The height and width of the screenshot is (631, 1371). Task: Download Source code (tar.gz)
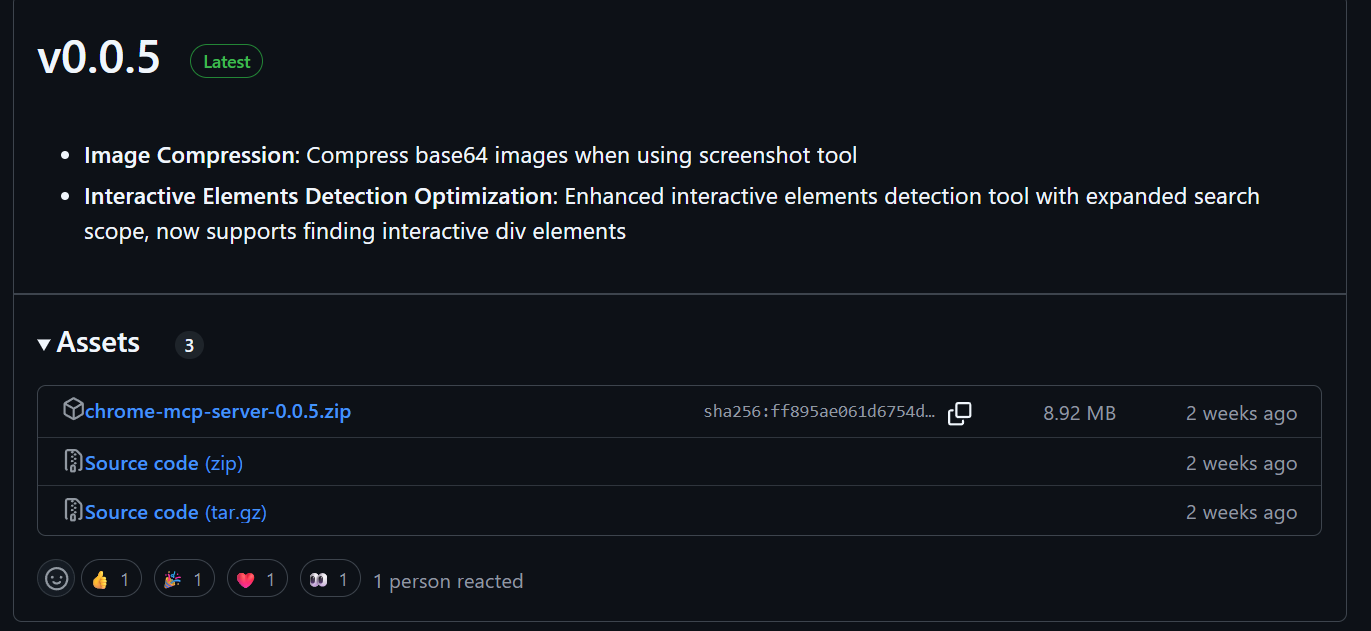[x=176, y=512]
